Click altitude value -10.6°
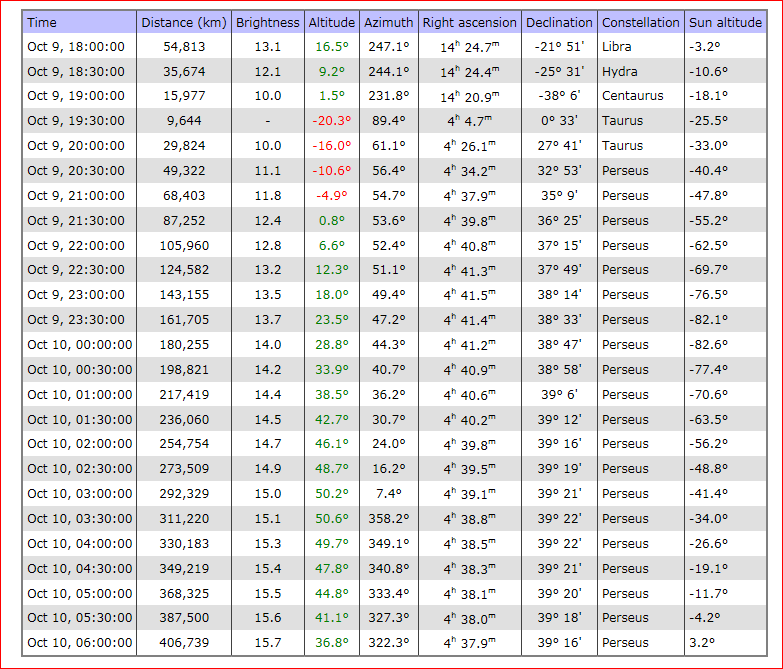The image size is (783, 669). [332, 170]
